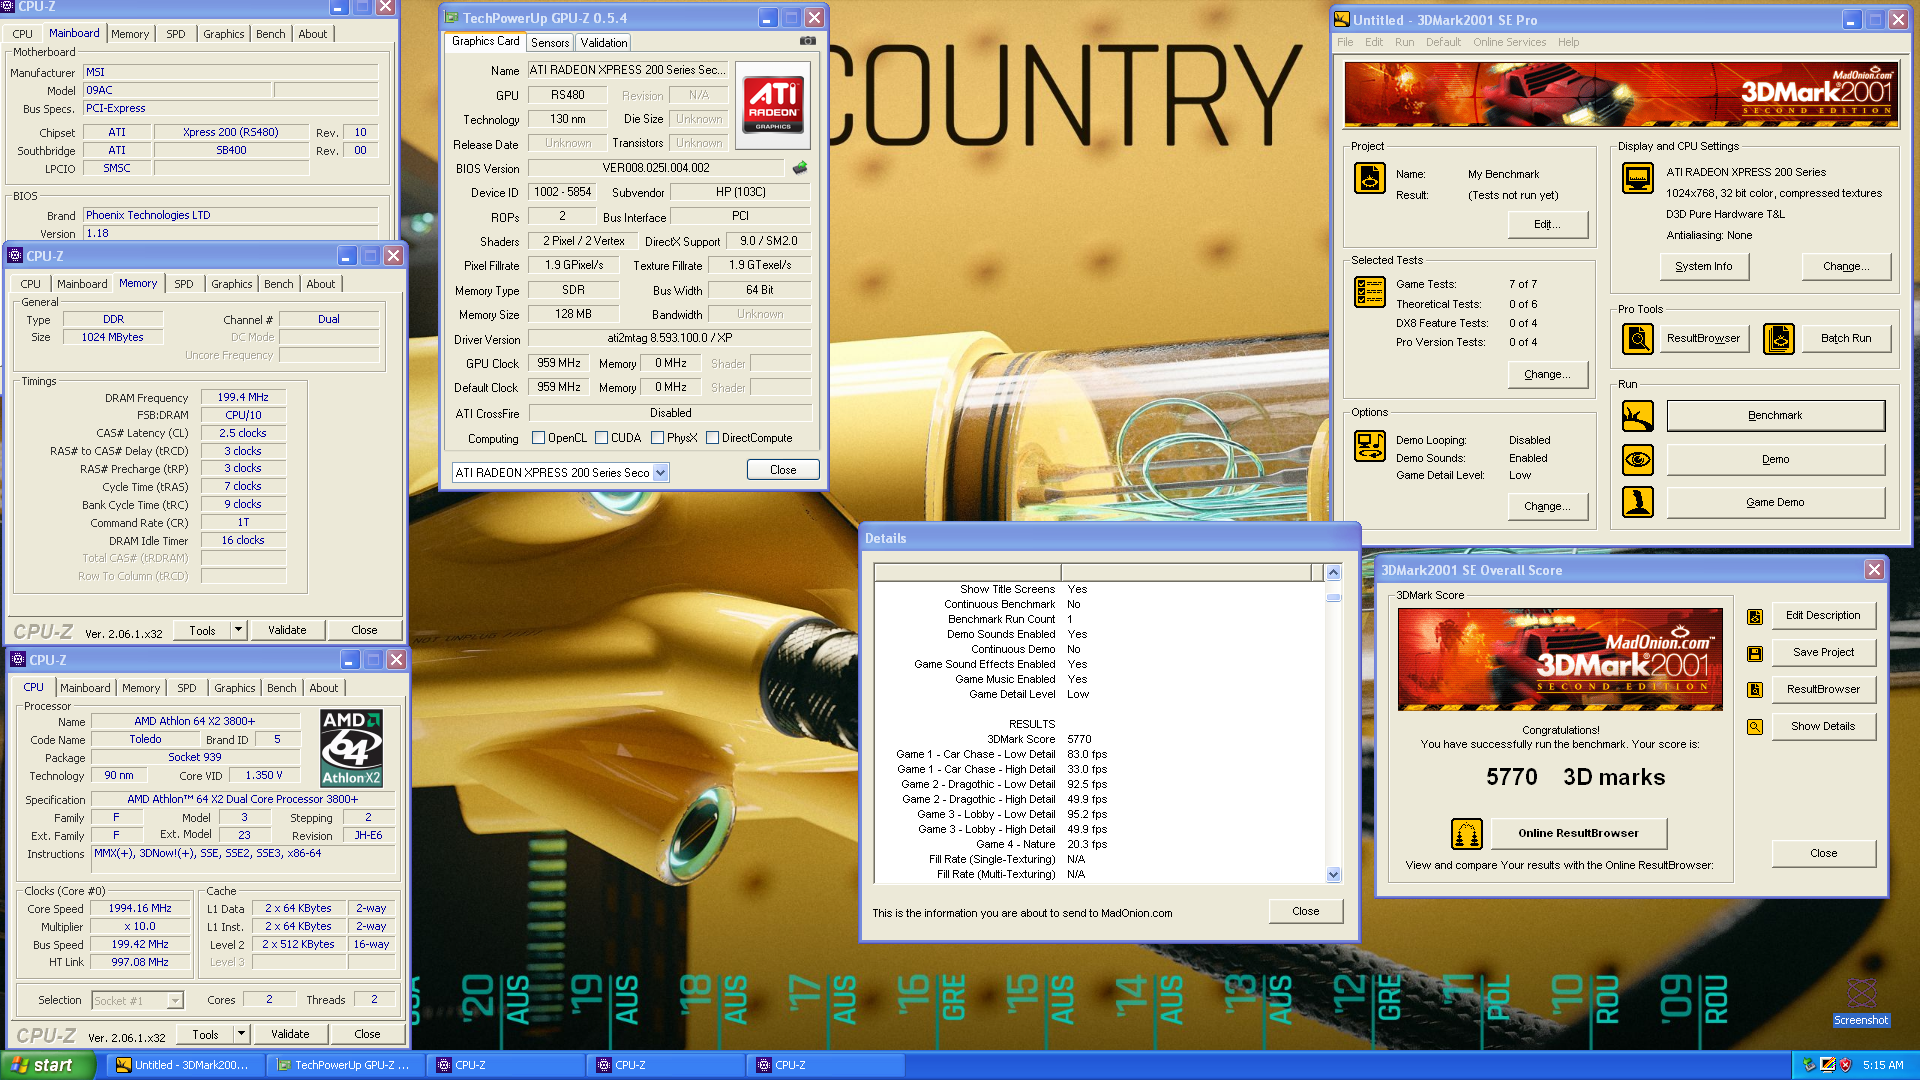Screen dimensions: 1920x1080
Task: Click the Details list scroll up arrow
Action: click(1333, 573)
